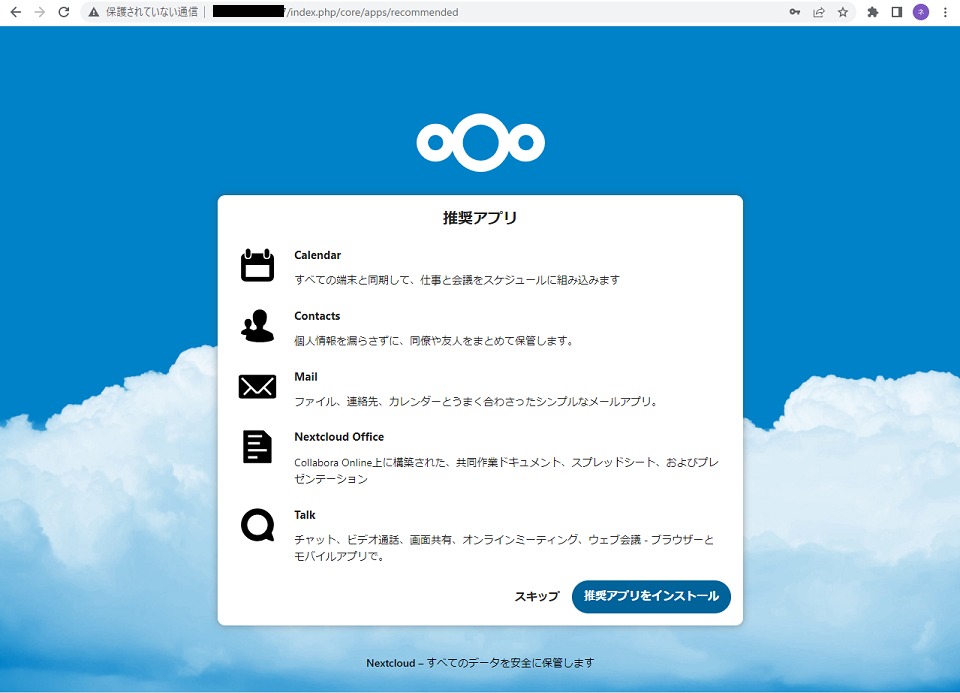Click the not-secure warning triangle icon
The width and height of the screenshot is (960, 693).
tap(94, 12)
